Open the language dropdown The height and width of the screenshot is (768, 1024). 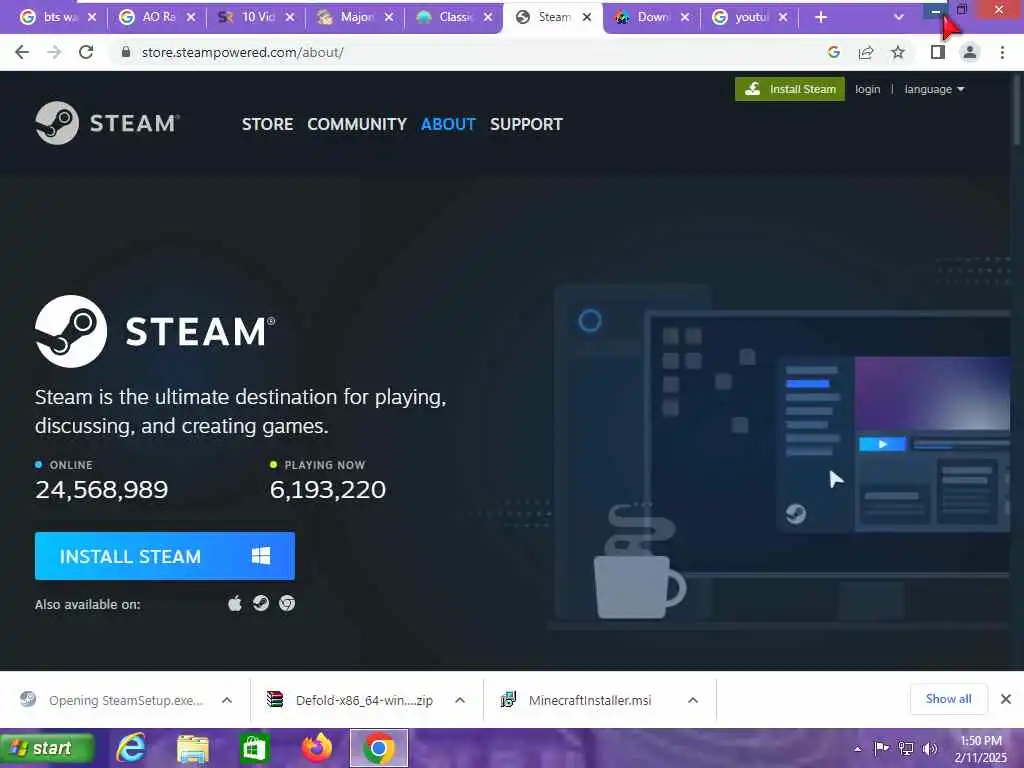click(x=934, y=89)
